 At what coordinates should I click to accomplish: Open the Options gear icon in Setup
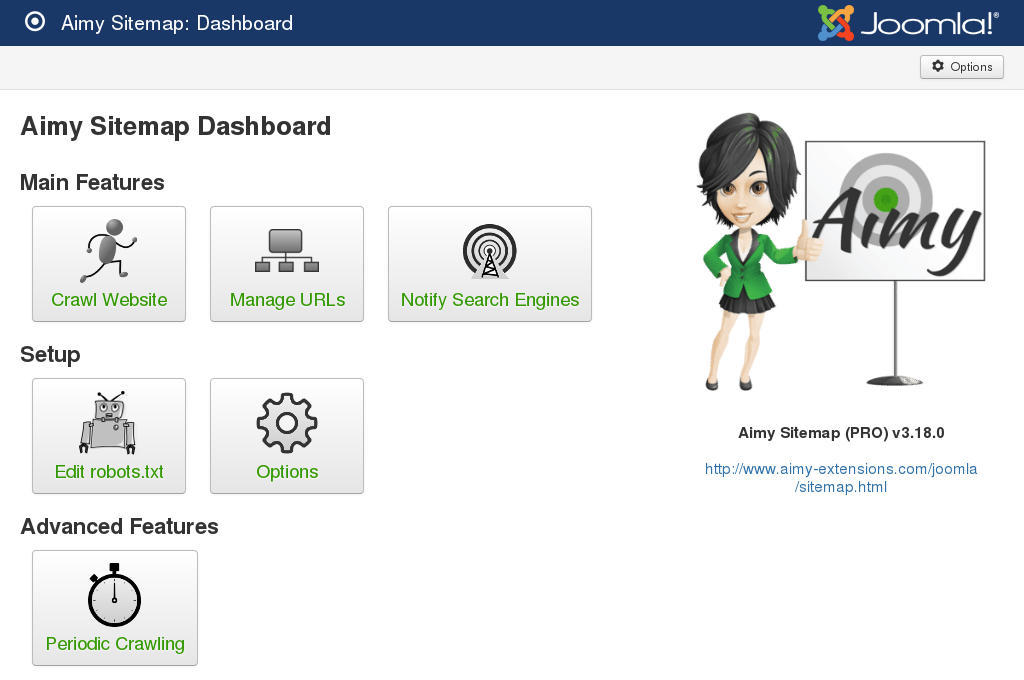[287, 422]
